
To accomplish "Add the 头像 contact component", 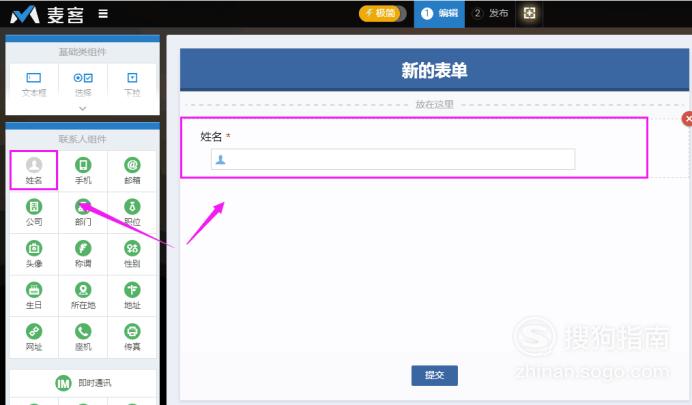I will [34, 254].
